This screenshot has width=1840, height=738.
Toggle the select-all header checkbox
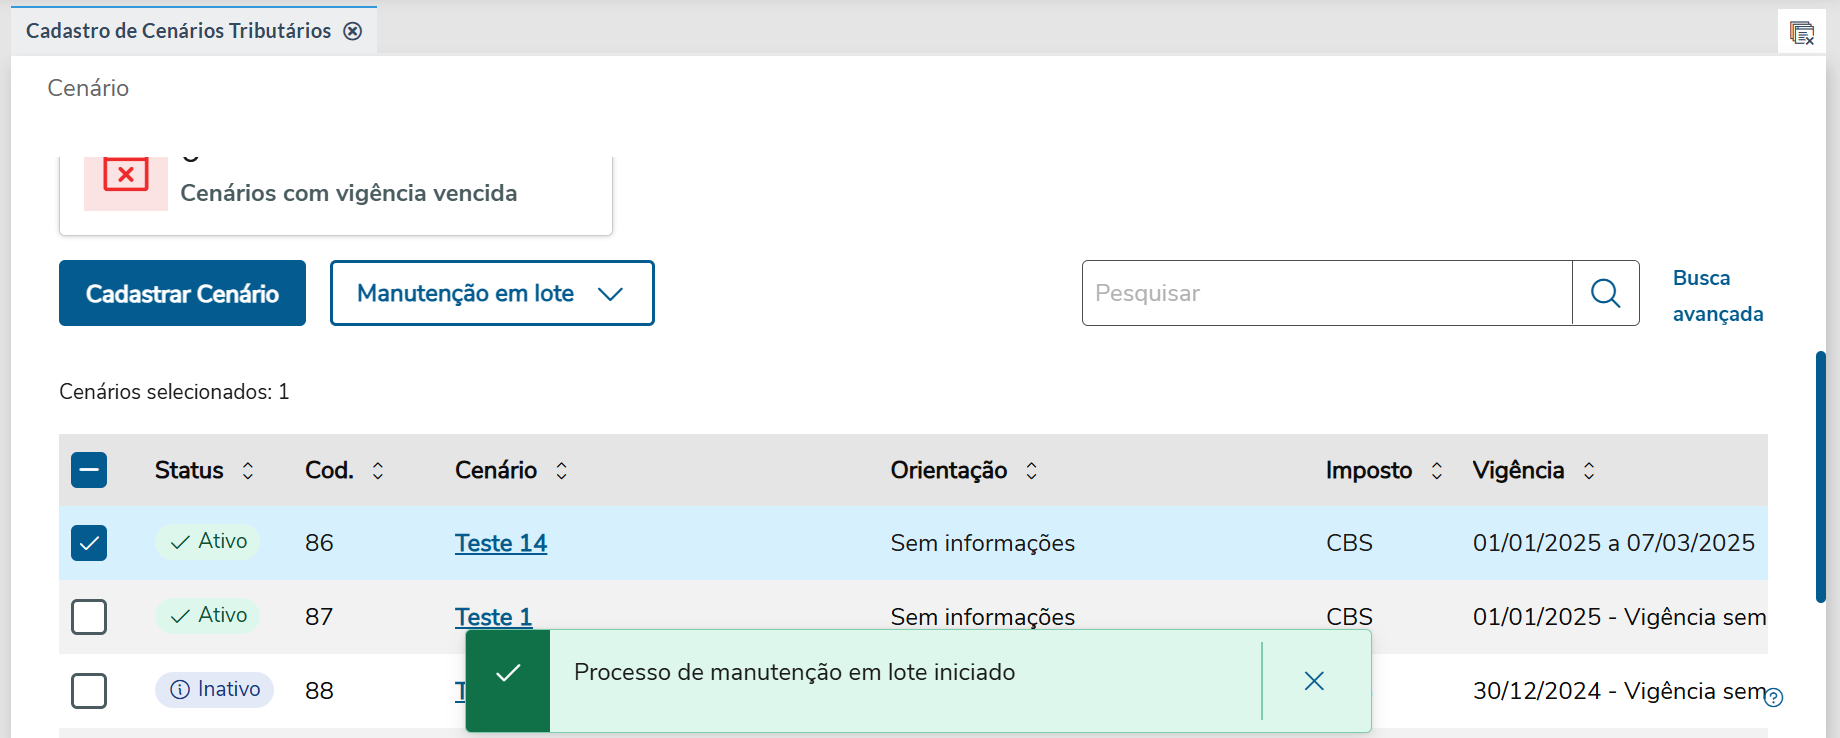pyautogui.click(x=89, y=470)
